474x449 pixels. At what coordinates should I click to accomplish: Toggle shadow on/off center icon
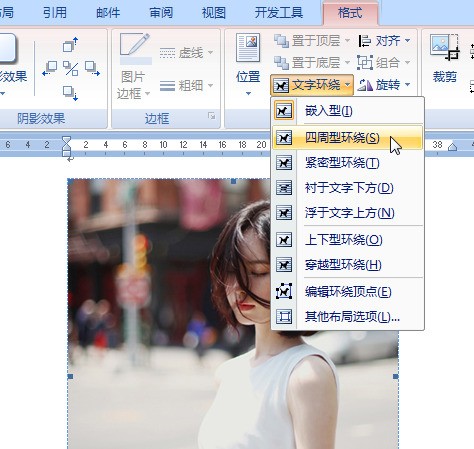[71, 69]
